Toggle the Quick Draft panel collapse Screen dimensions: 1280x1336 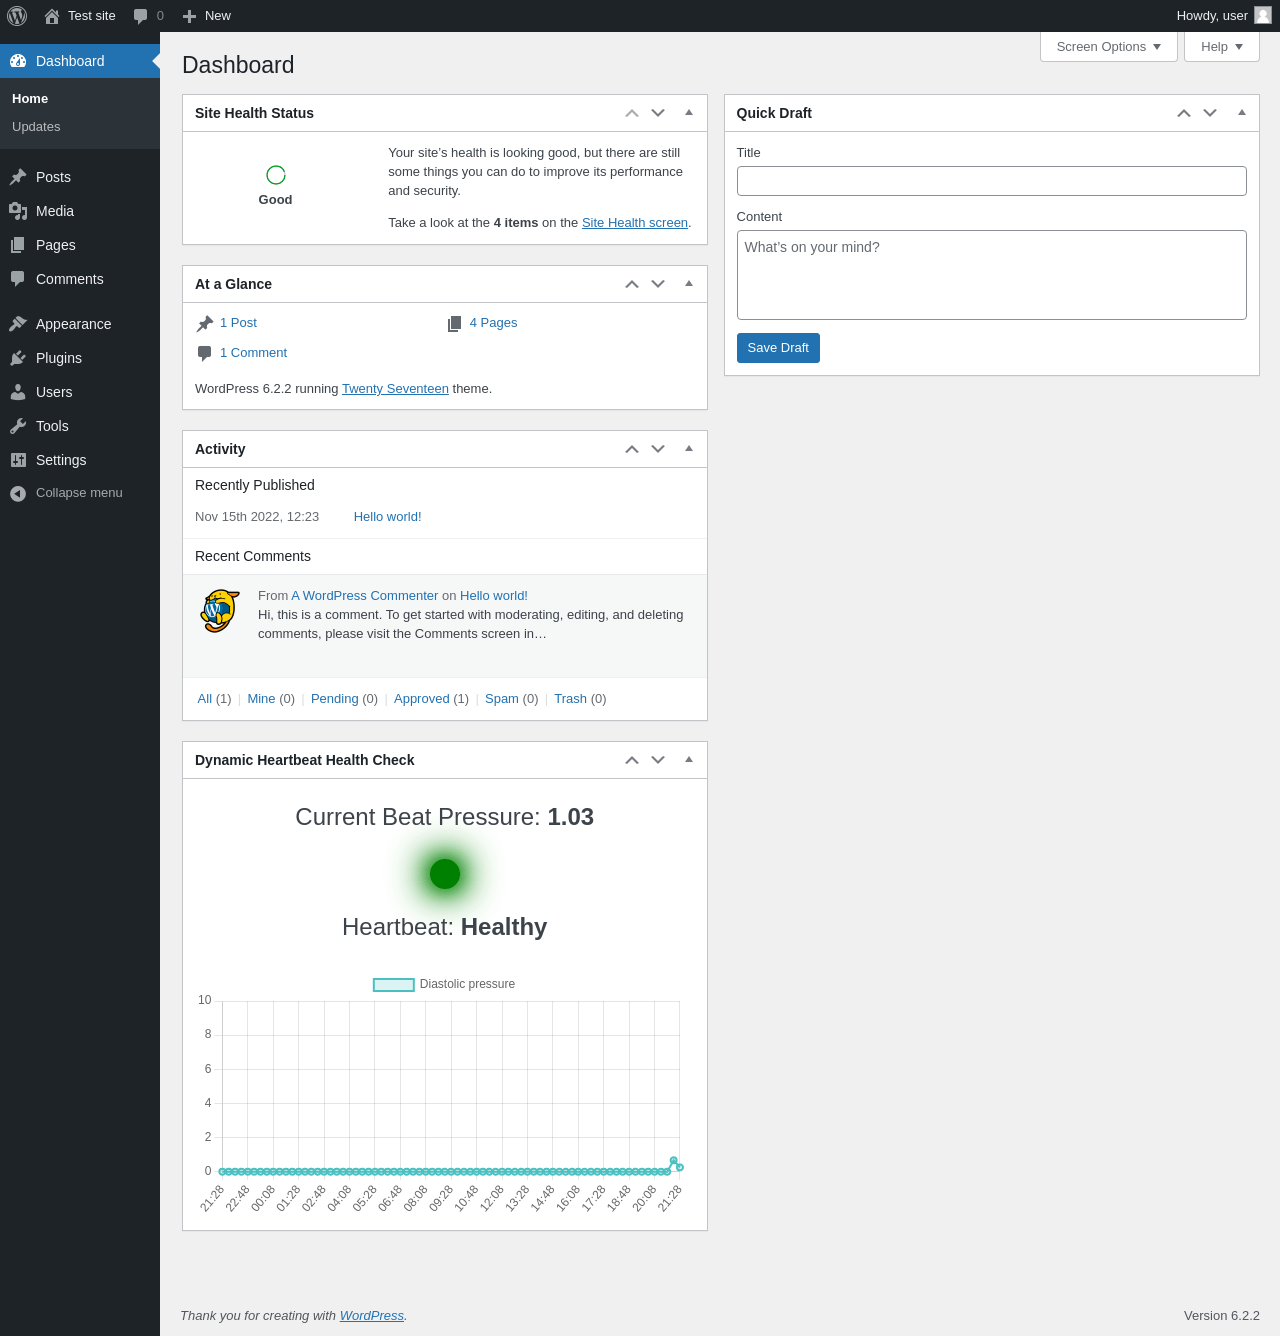click(1242, 113)
